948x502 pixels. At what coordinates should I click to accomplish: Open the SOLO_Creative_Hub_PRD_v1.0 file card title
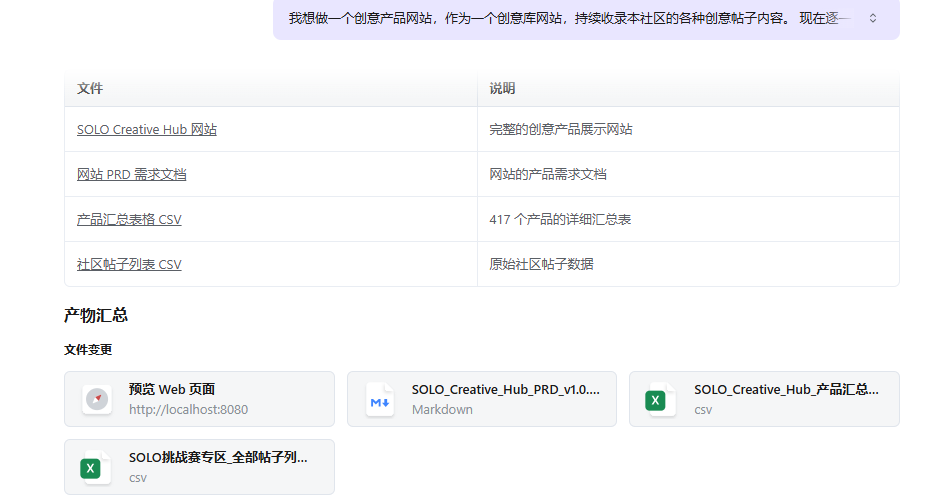[506, 390]
